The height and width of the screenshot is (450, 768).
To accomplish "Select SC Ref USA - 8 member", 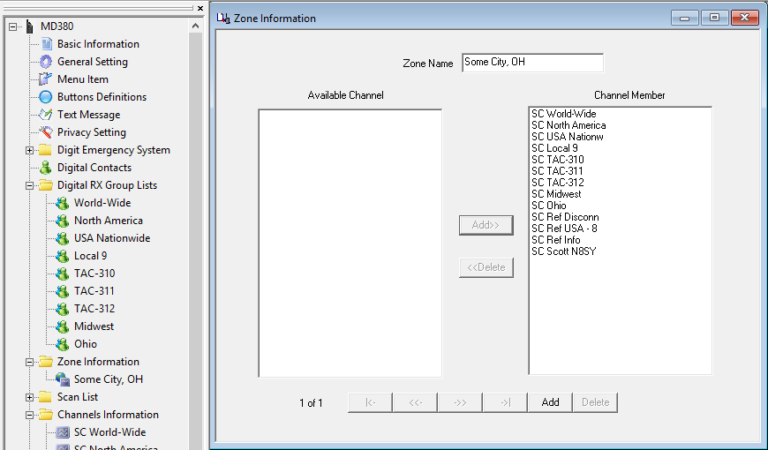I will tap(564, 228).
